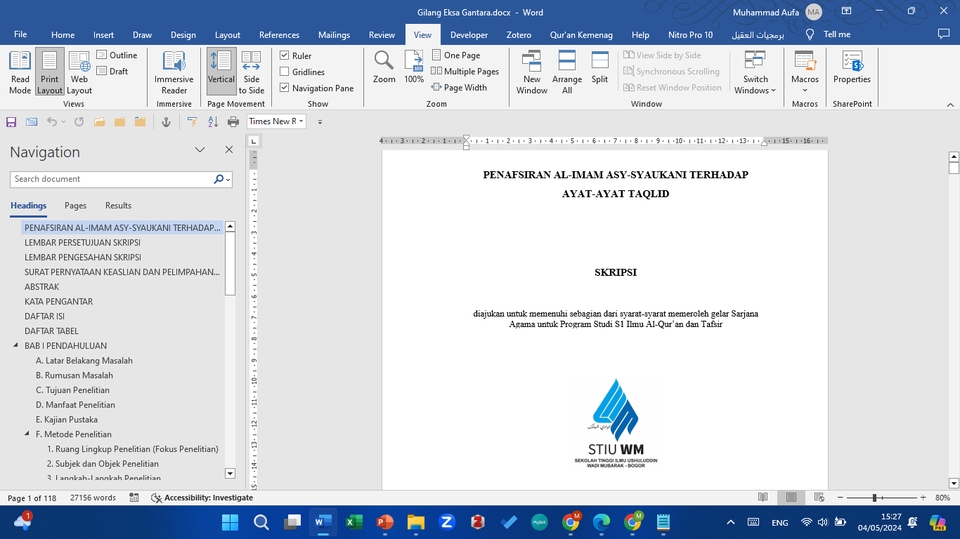Click the Windows Start button
This screenshot has height=539, width=960.
(230, 522)
